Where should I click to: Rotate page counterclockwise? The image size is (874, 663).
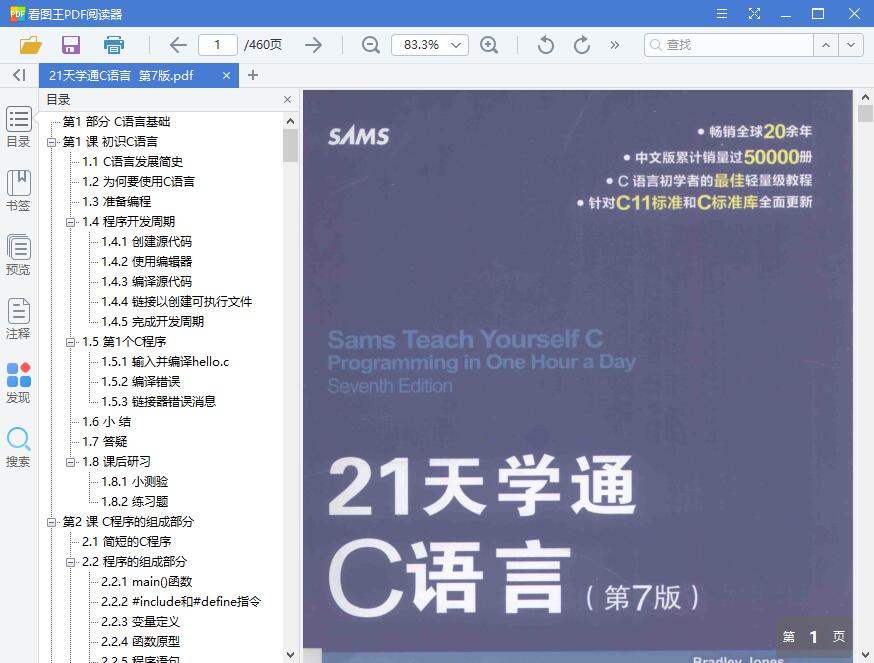[x=546, y=45]
